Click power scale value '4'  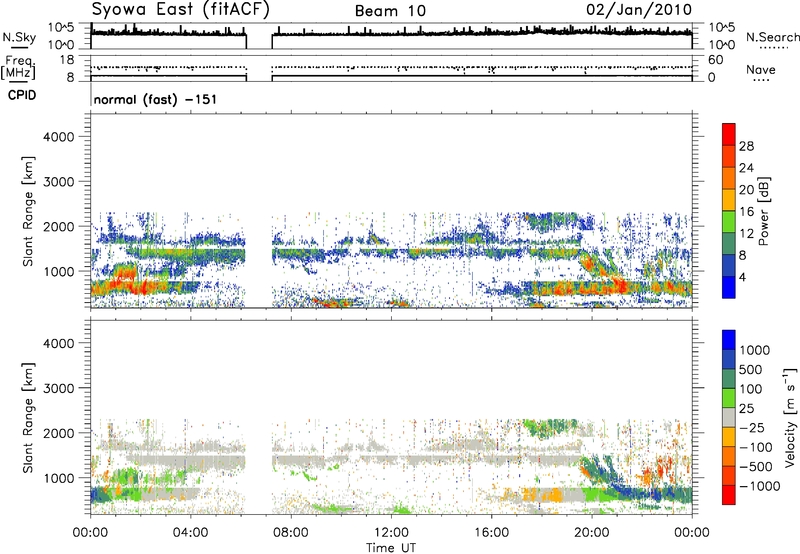pos(742,278)
